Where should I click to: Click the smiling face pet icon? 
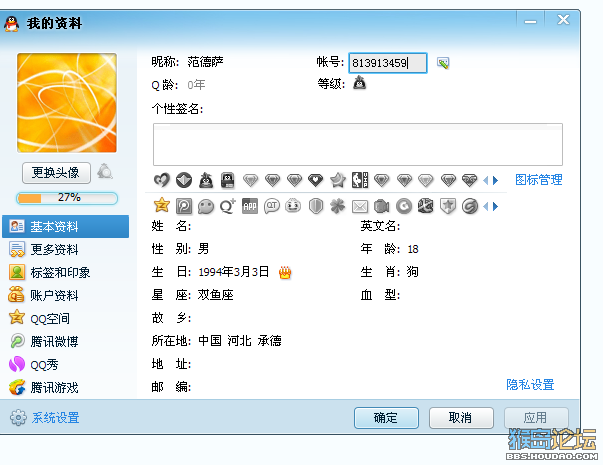click(x=293, y=205)
